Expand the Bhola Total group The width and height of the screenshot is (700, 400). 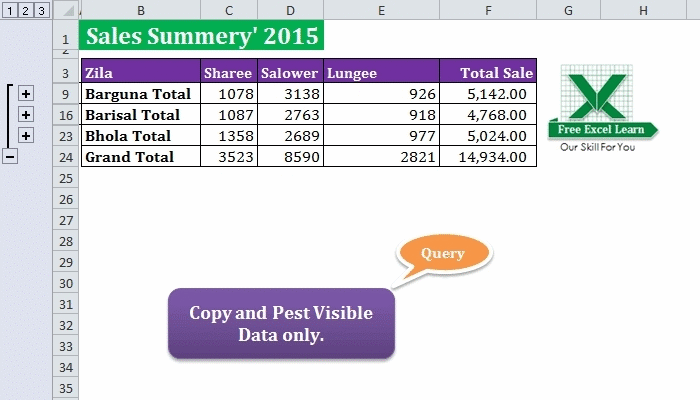26,136
